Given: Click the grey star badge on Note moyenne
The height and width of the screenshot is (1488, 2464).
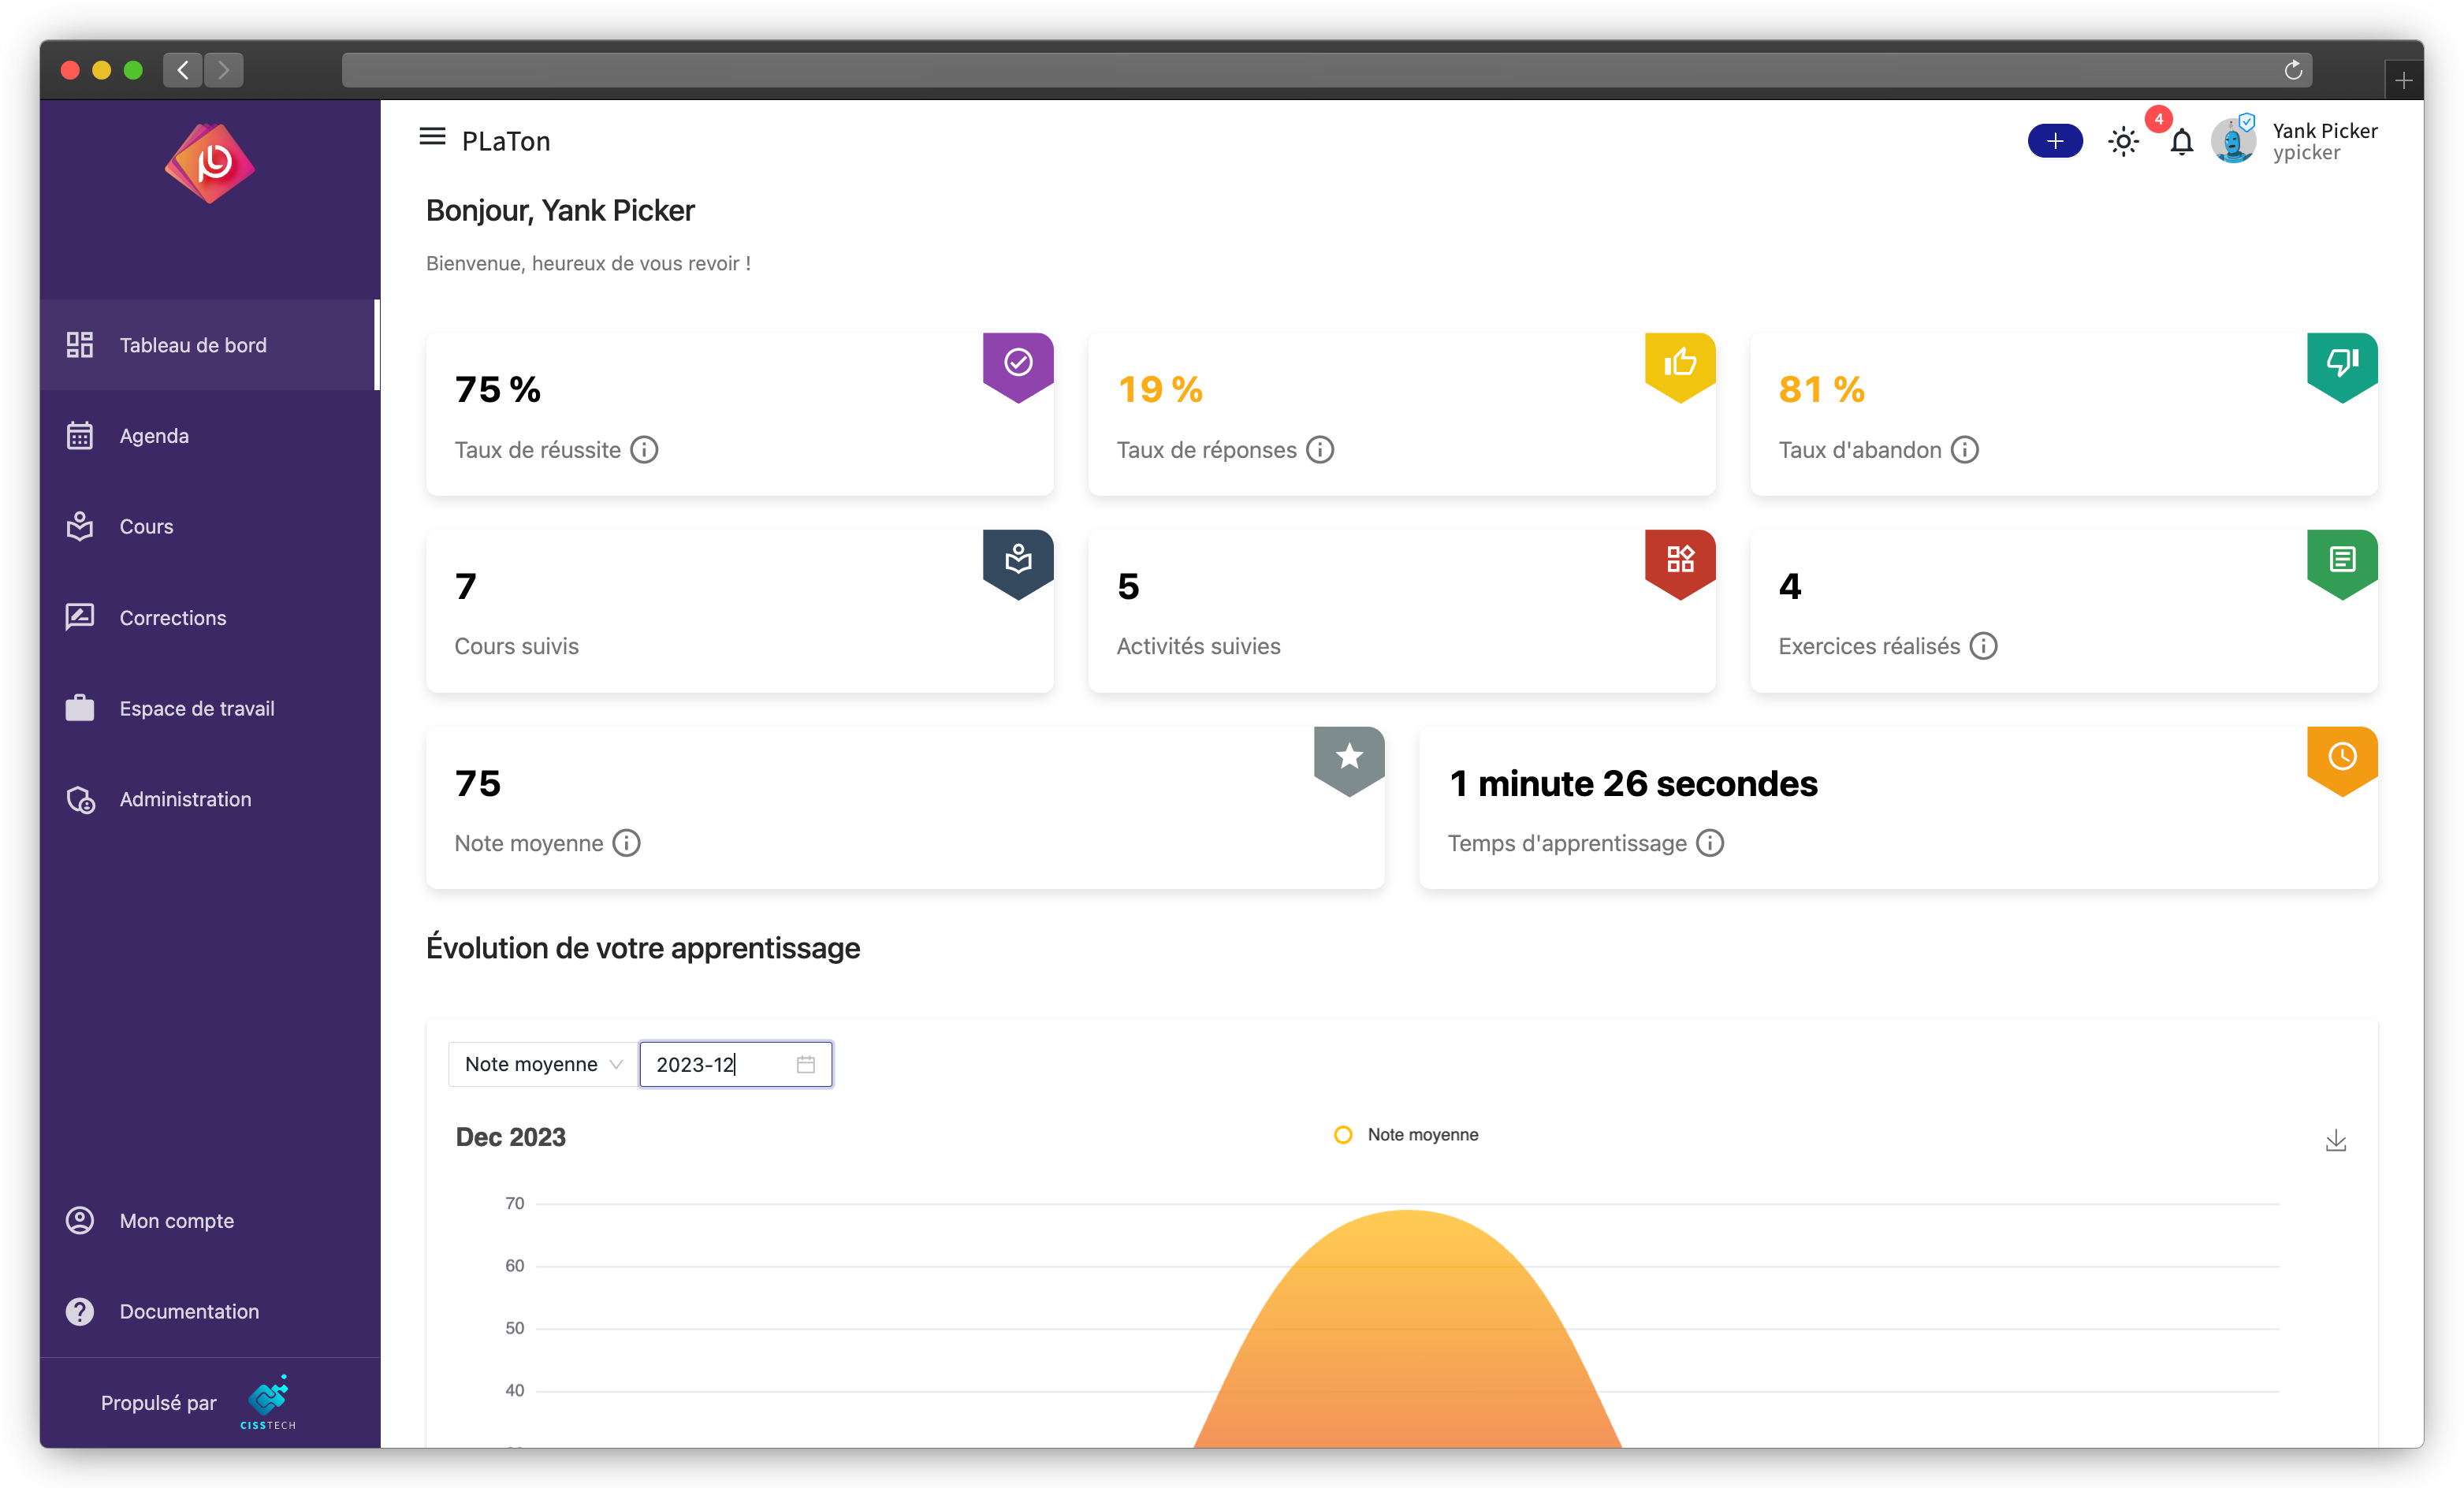Looking at the screenshot, I should coord(1349,760).
